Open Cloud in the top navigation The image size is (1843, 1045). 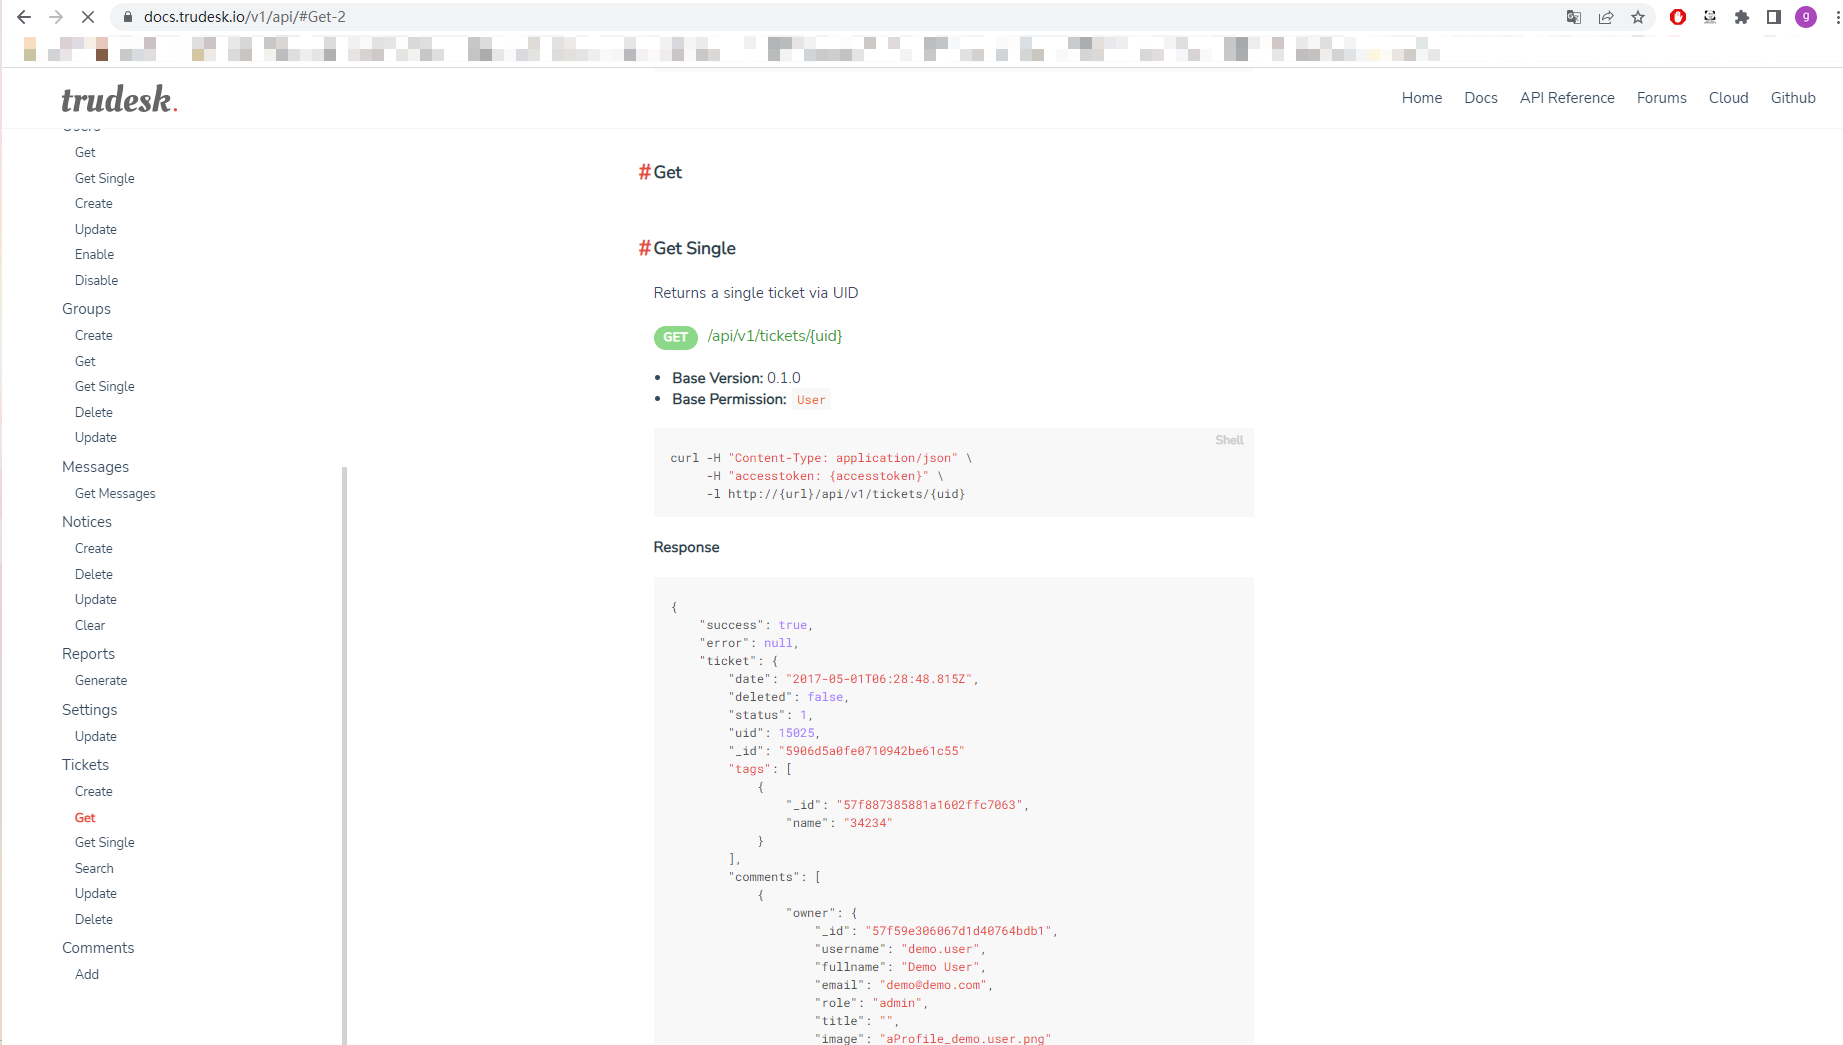1729,98
